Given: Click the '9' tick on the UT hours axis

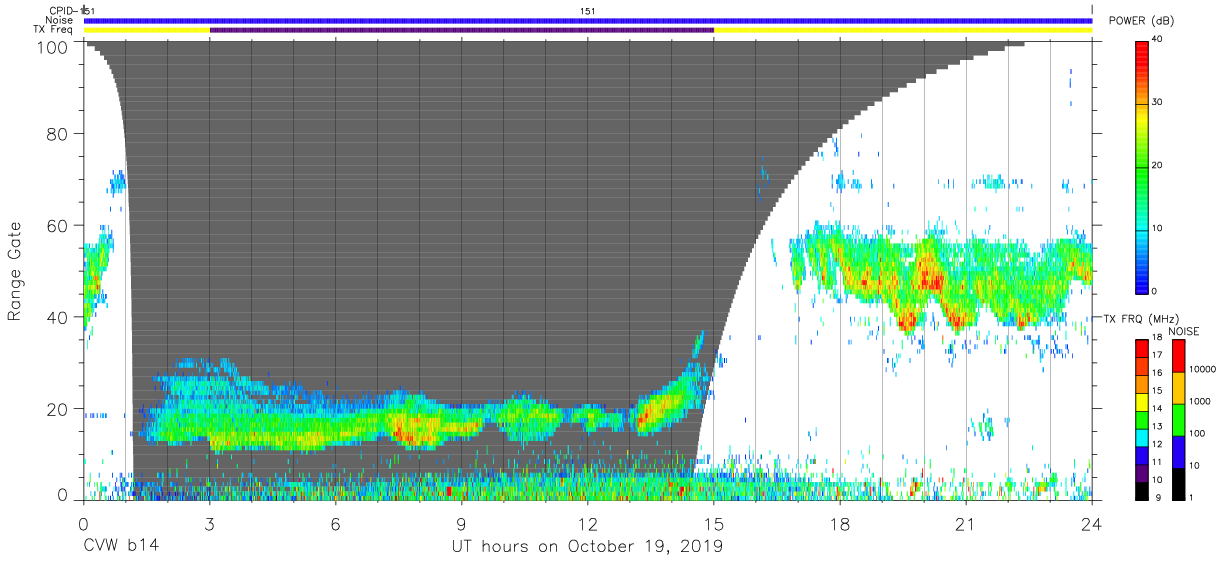Looking at the screenshot, I should pyautogui.click(x=461, y=523).
